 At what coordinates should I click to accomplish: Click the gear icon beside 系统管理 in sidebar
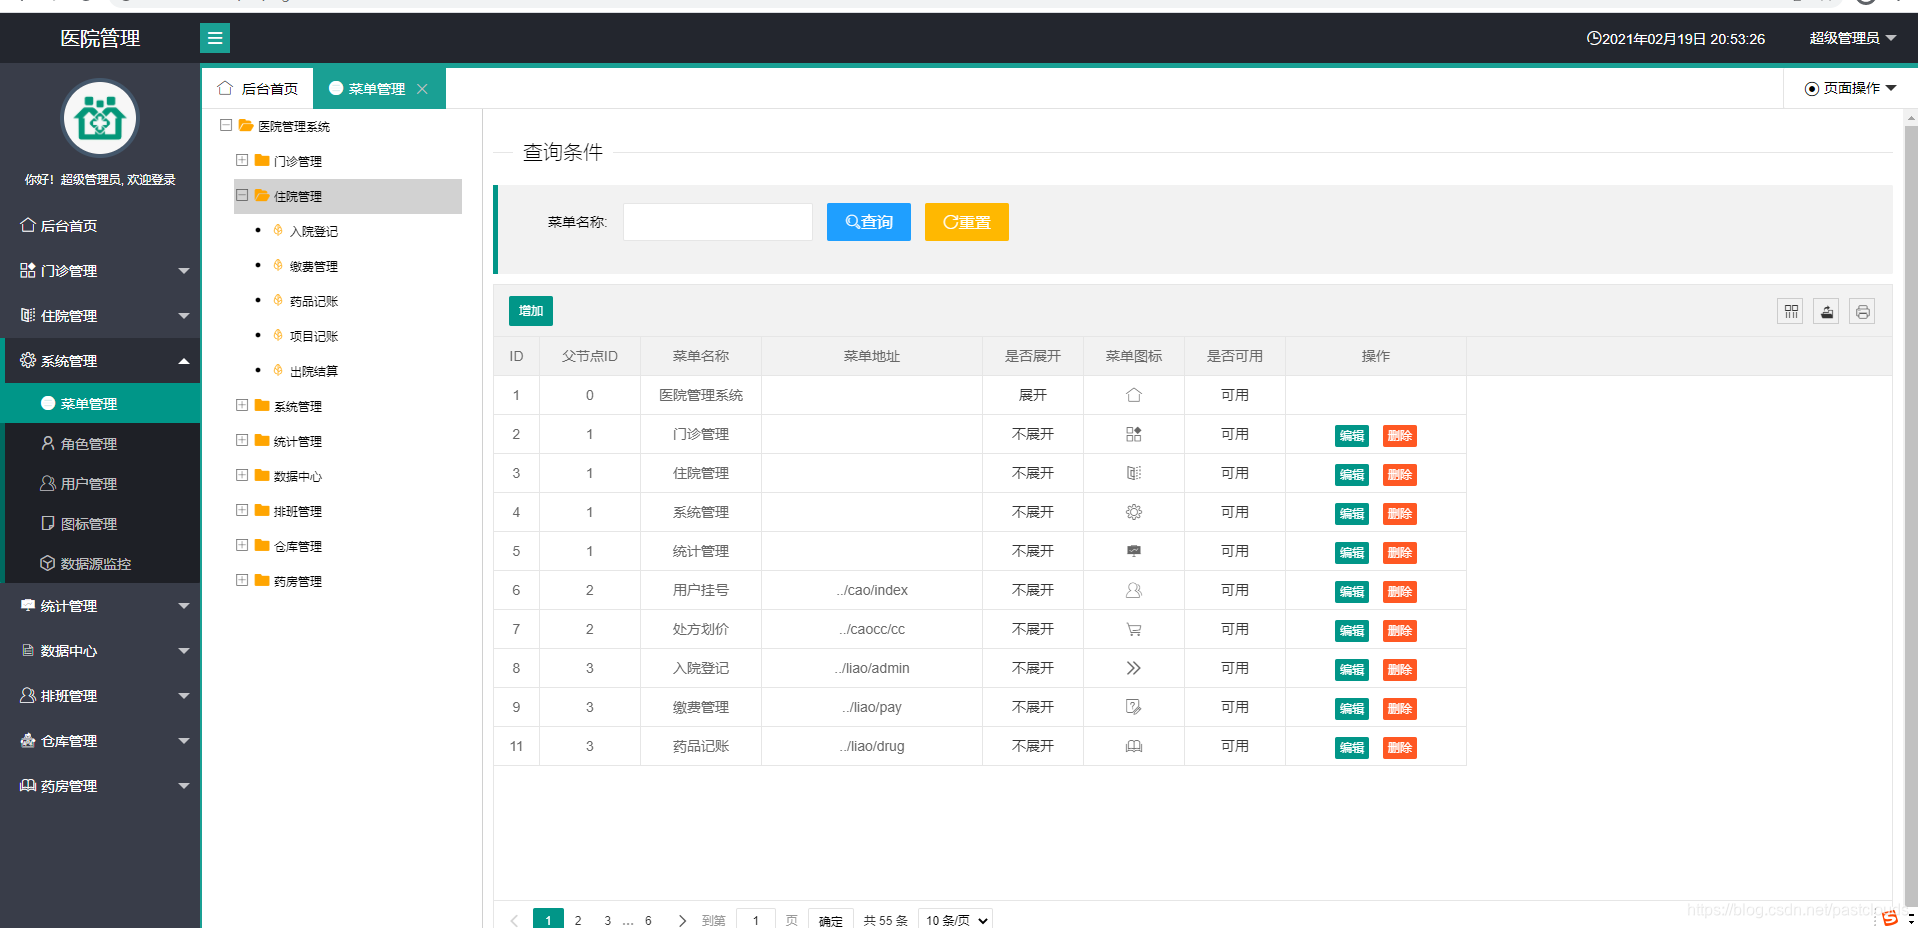[27, 360]
